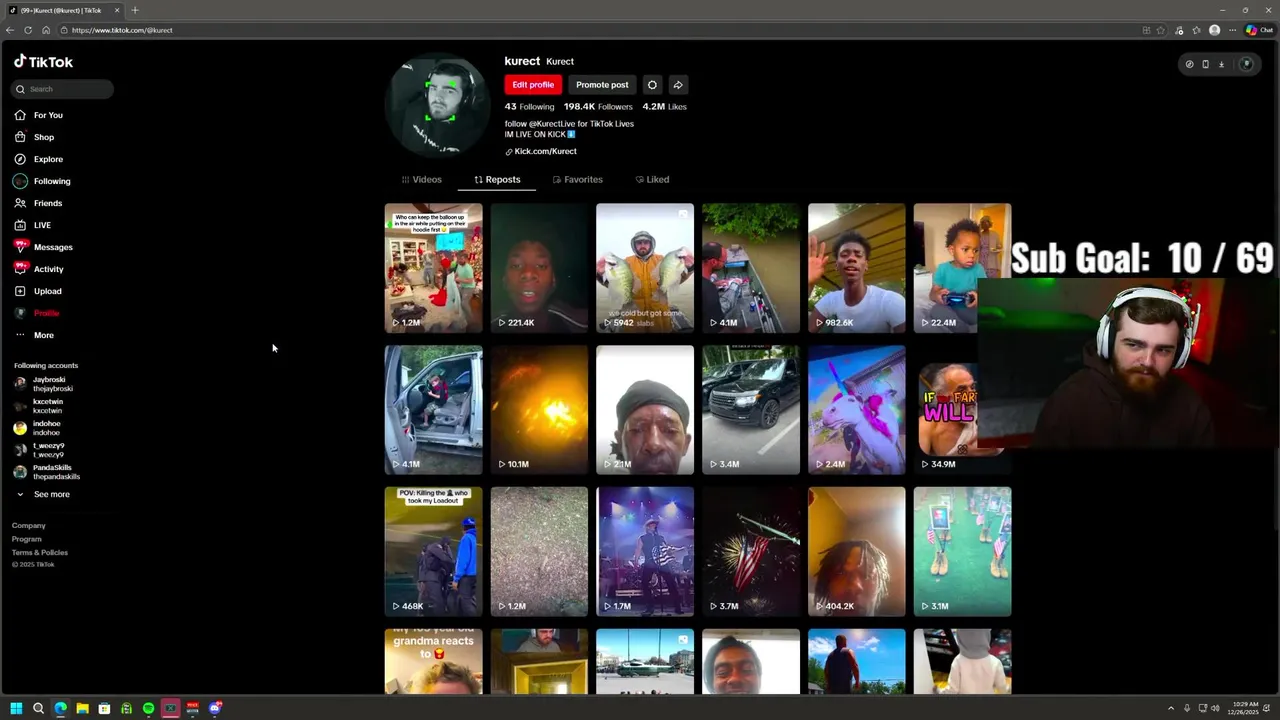Click the TikTok logo
Screen dimensions: 1280x720
[43, 61]
